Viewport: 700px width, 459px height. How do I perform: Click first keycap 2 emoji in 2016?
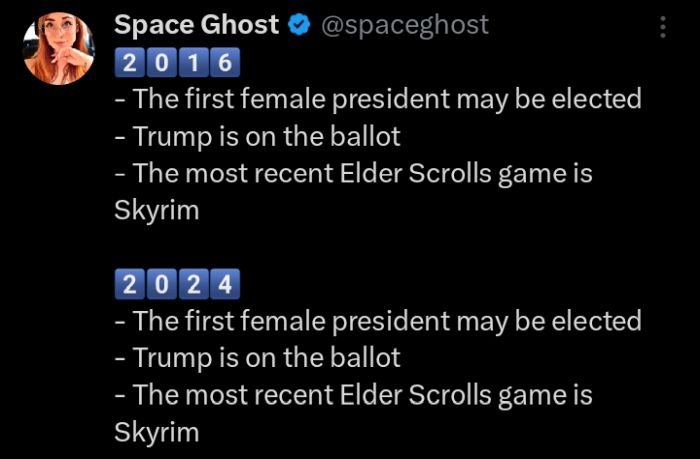(x=130, y=62)
